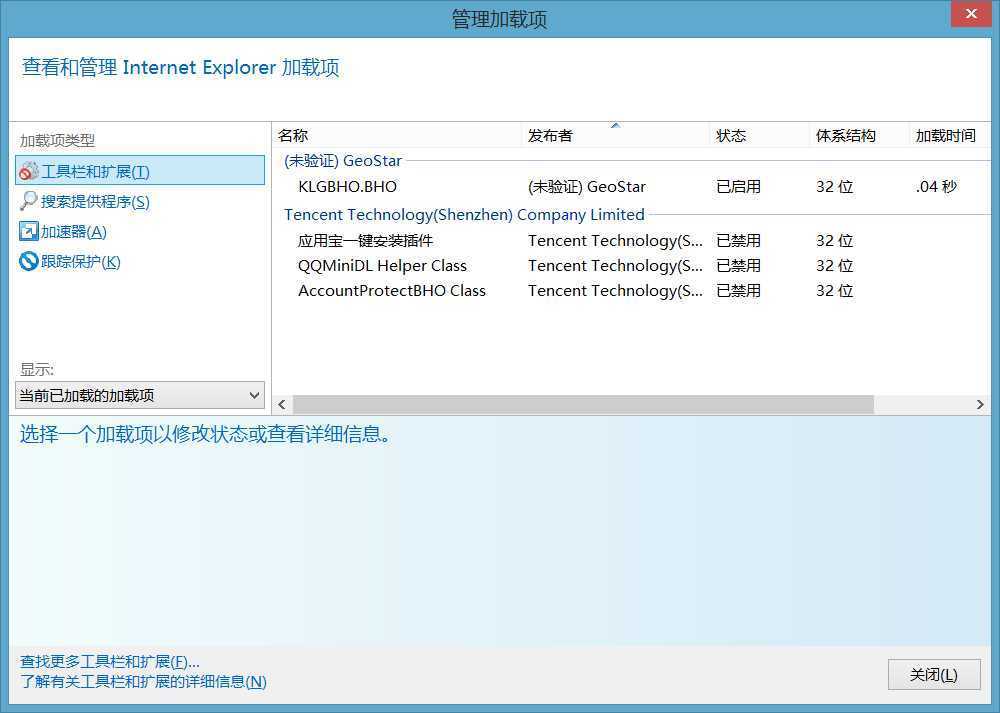1000x713 pixels.
Task: Select the KLGBHO.BHO add-on row
Action: coord(631,187)
